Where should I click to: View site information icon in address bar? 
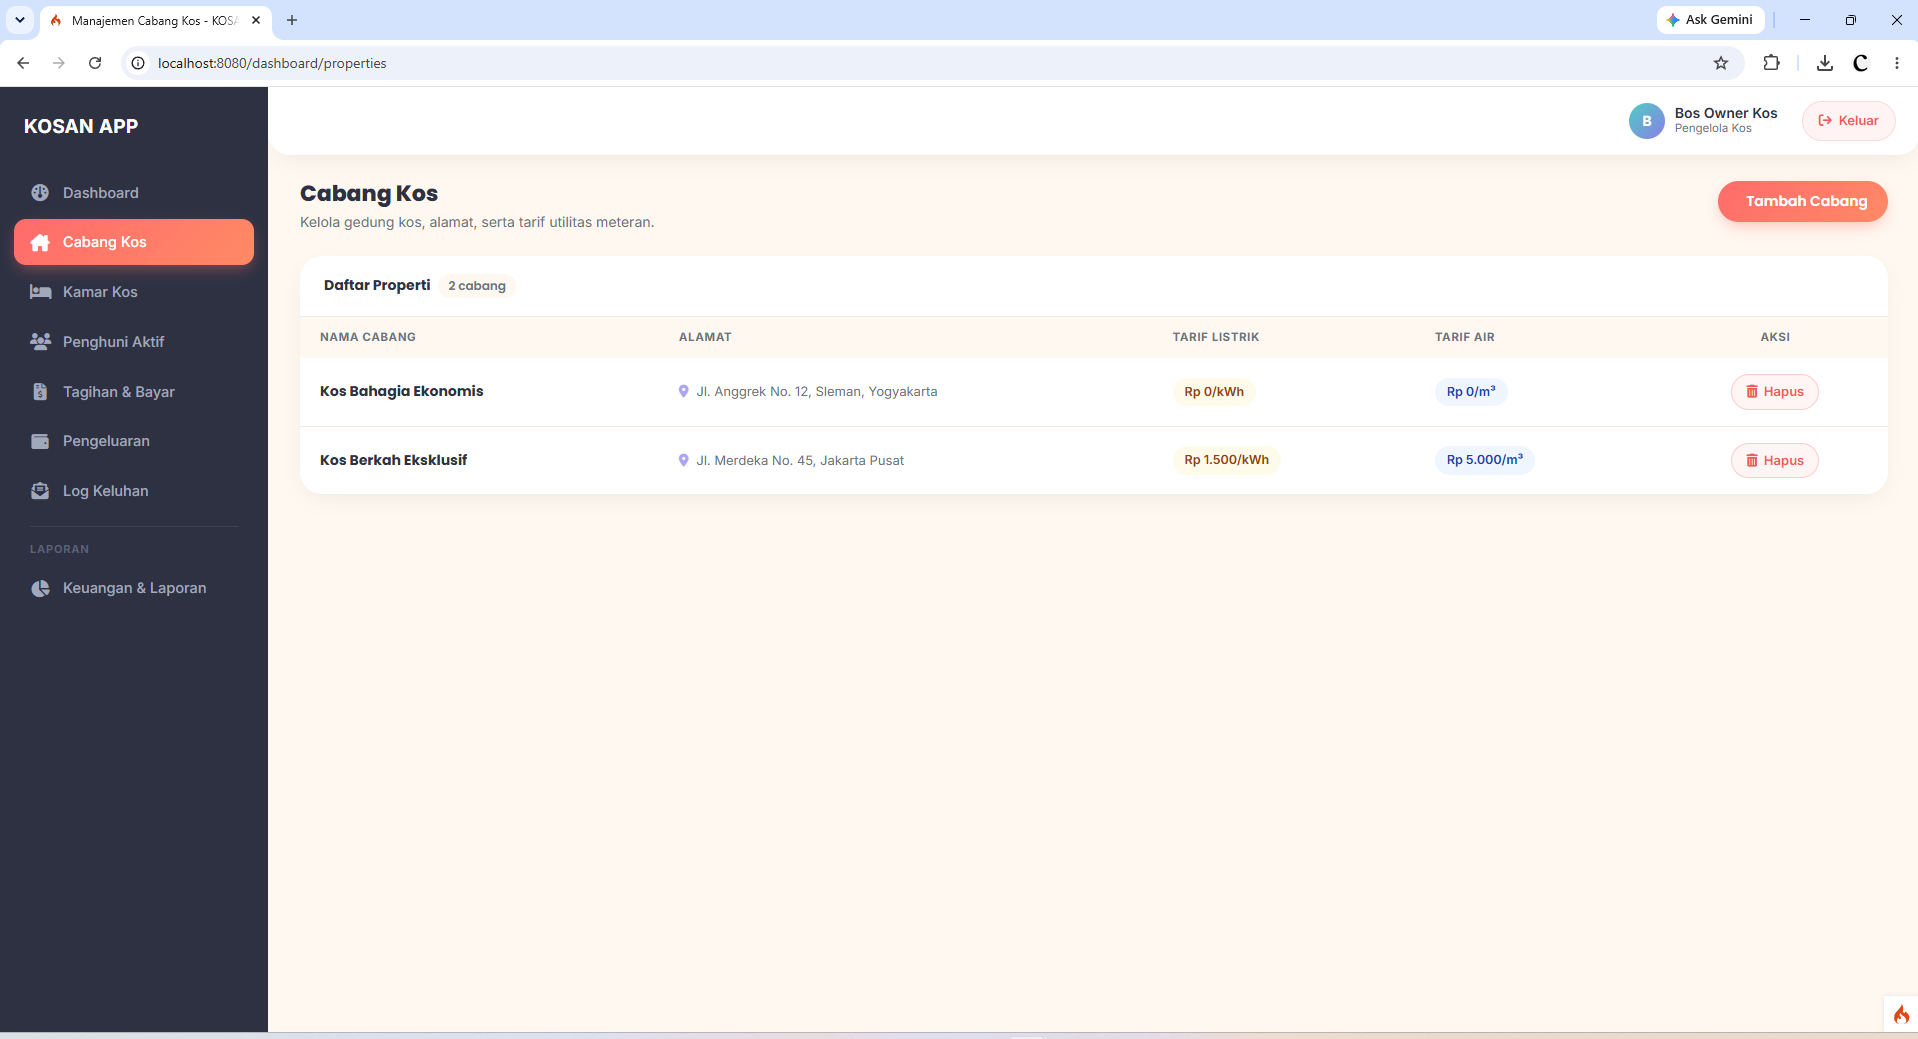coord(138,63)
